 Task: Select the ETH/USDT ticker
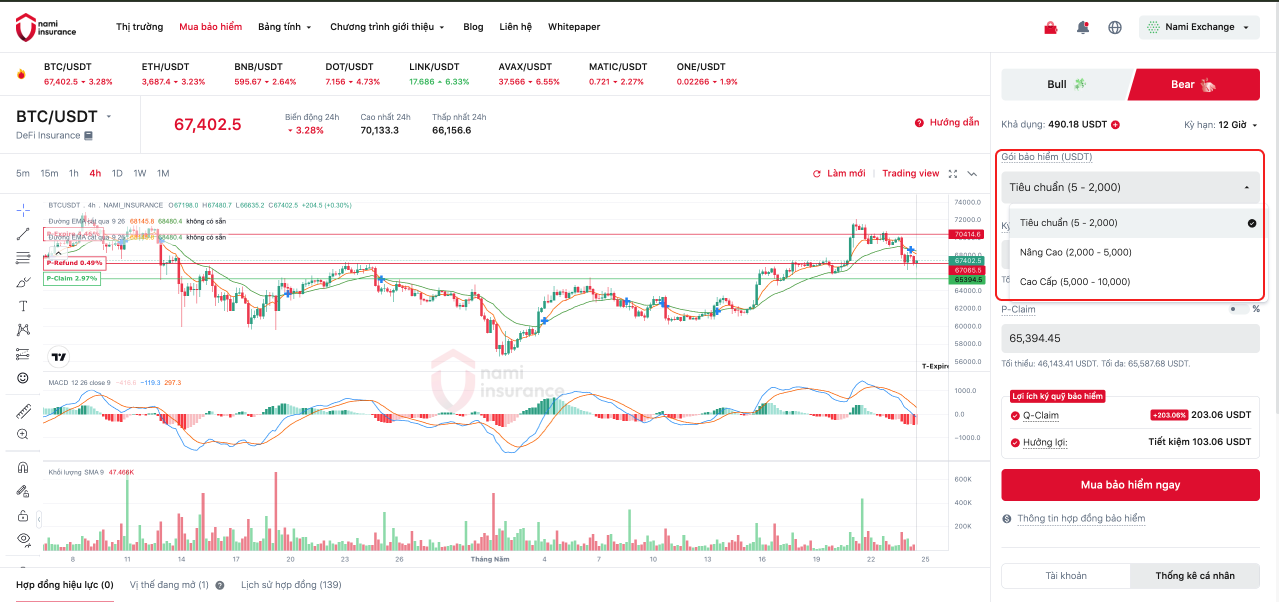pos(173,74)
